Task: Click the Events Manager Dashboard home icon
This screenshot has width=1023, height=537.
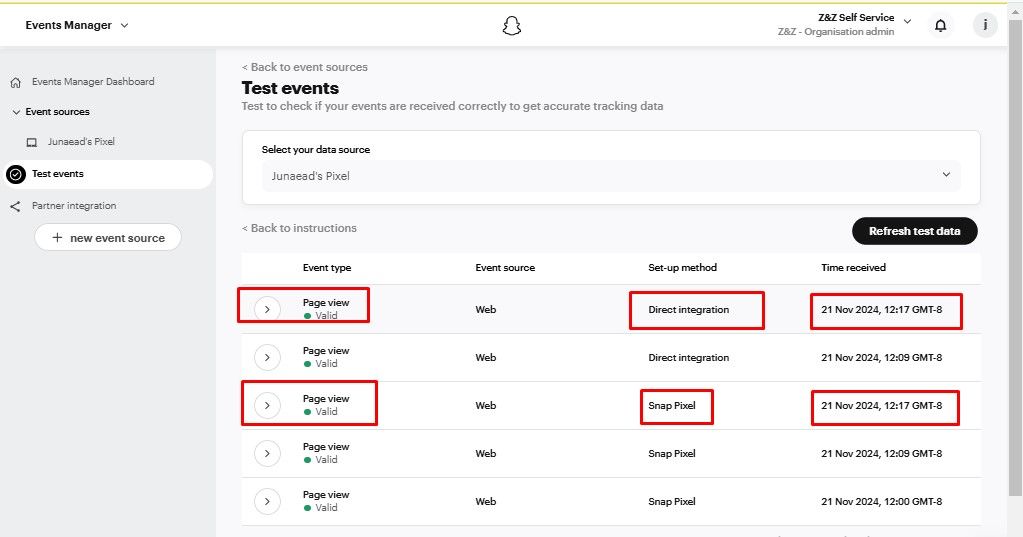Action: (16, 82)
